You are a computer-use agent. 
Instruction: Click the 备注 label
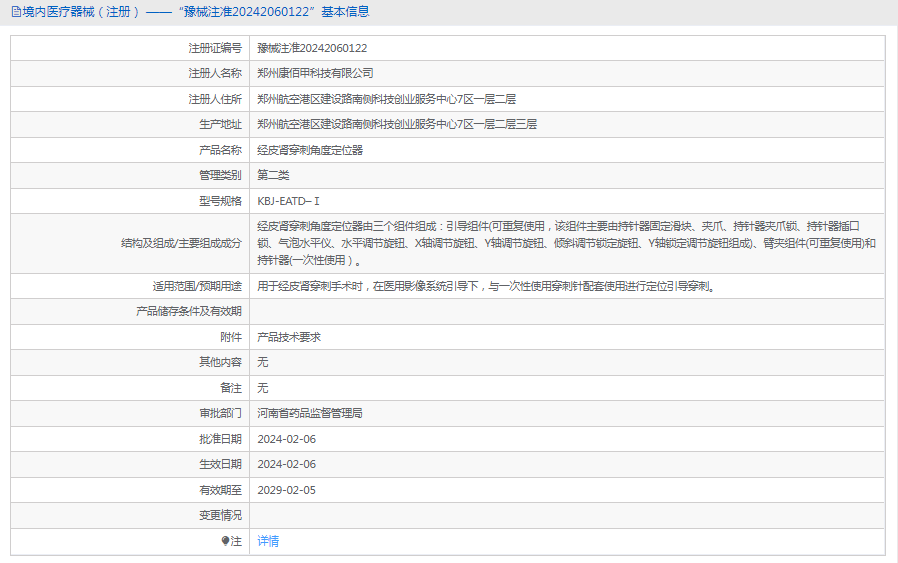click(x=231, y=388)
